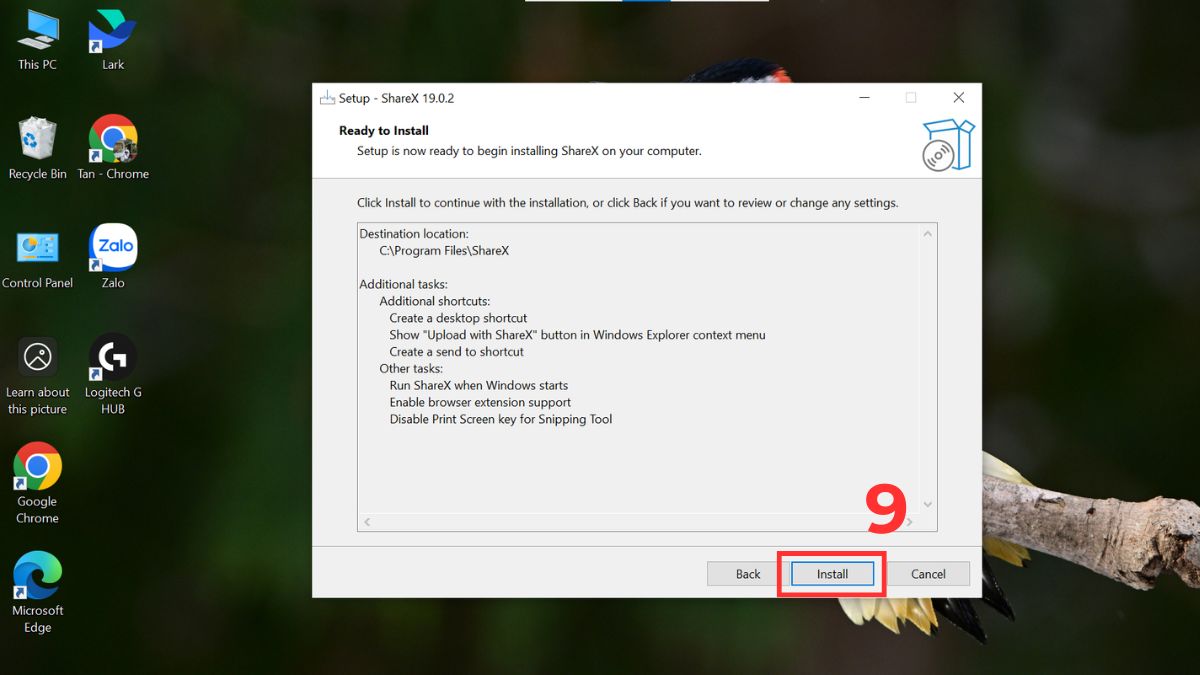Select the Control Panel desktop icon

coord(37,258)
